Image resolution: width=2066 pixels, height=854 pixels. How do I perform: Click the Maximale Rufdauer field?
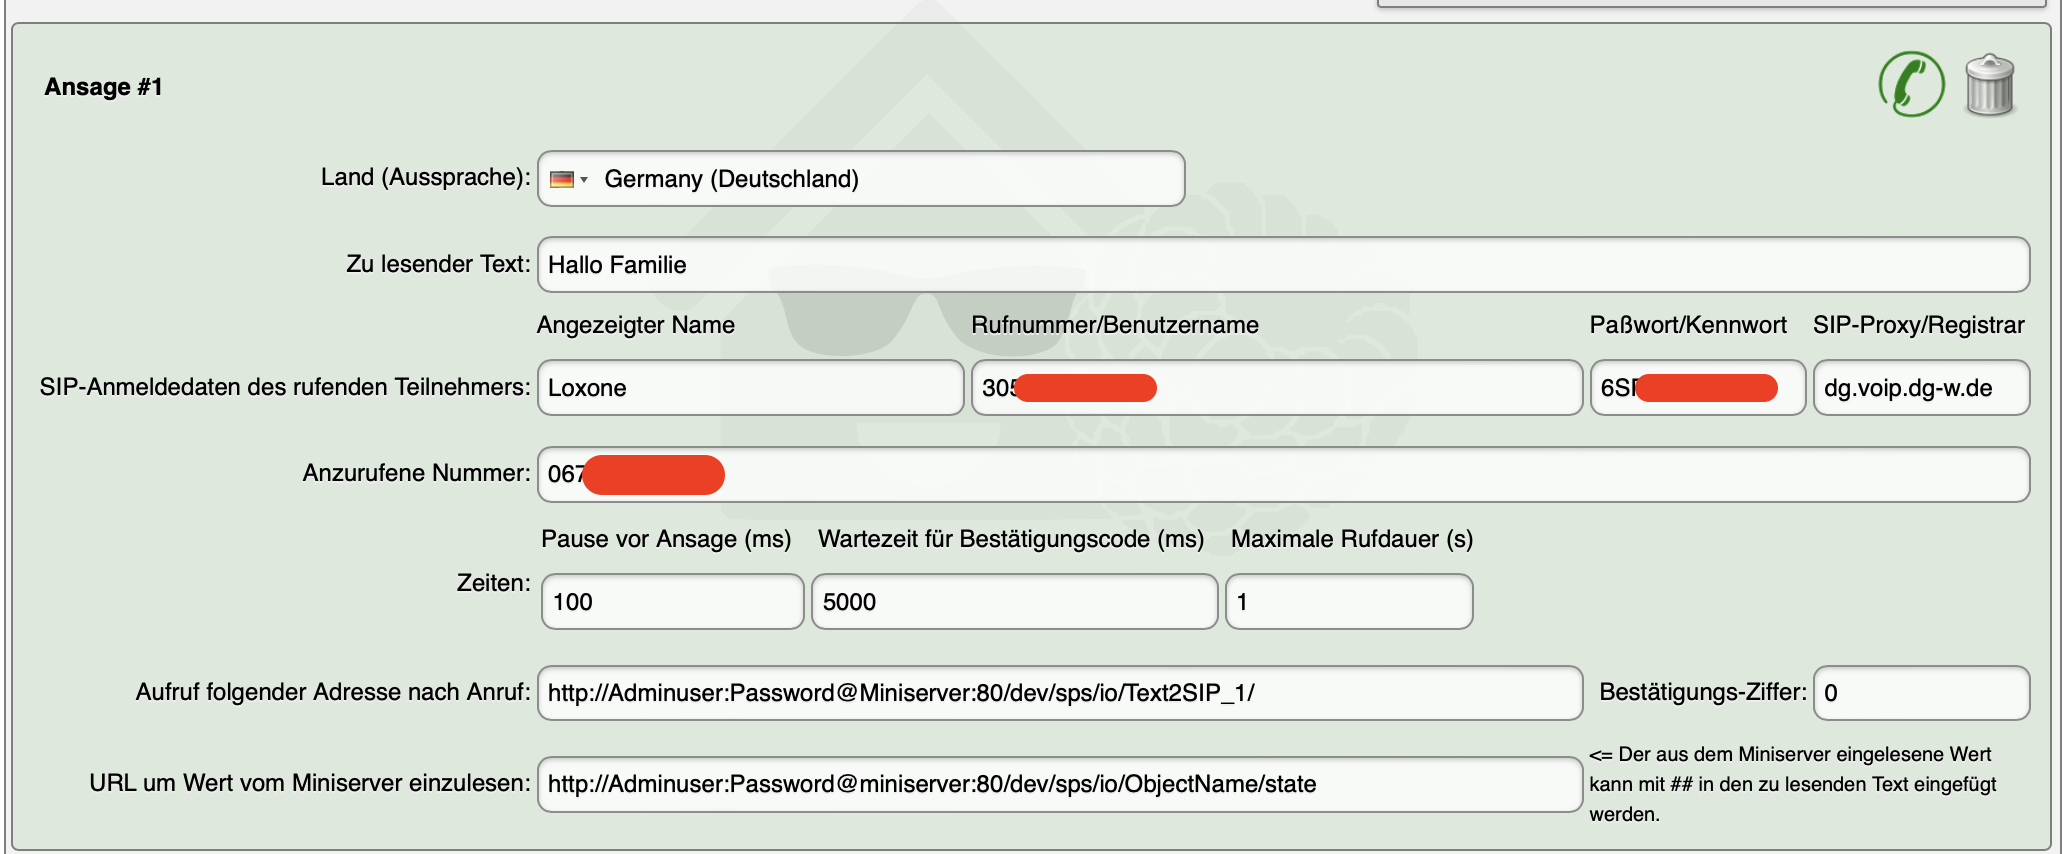click(1348, 602)
